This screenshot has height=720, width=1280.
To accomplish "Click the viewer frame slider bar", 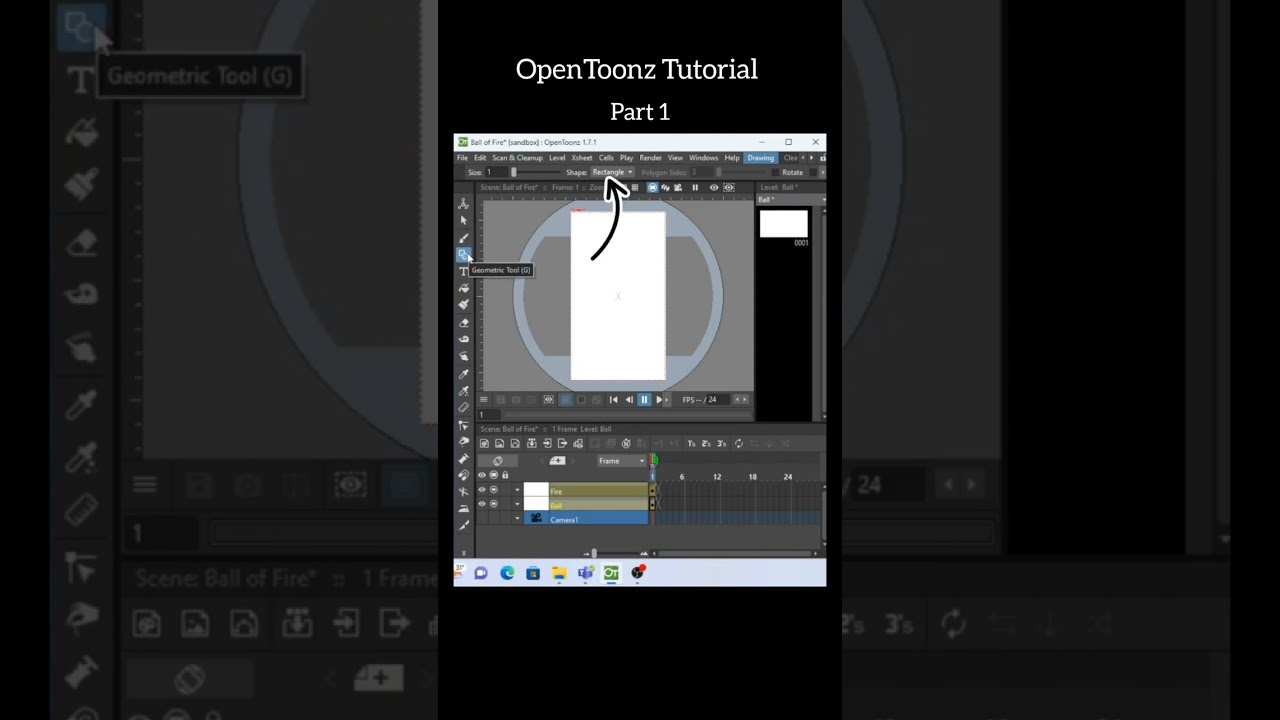I will (x=627, y=414).
